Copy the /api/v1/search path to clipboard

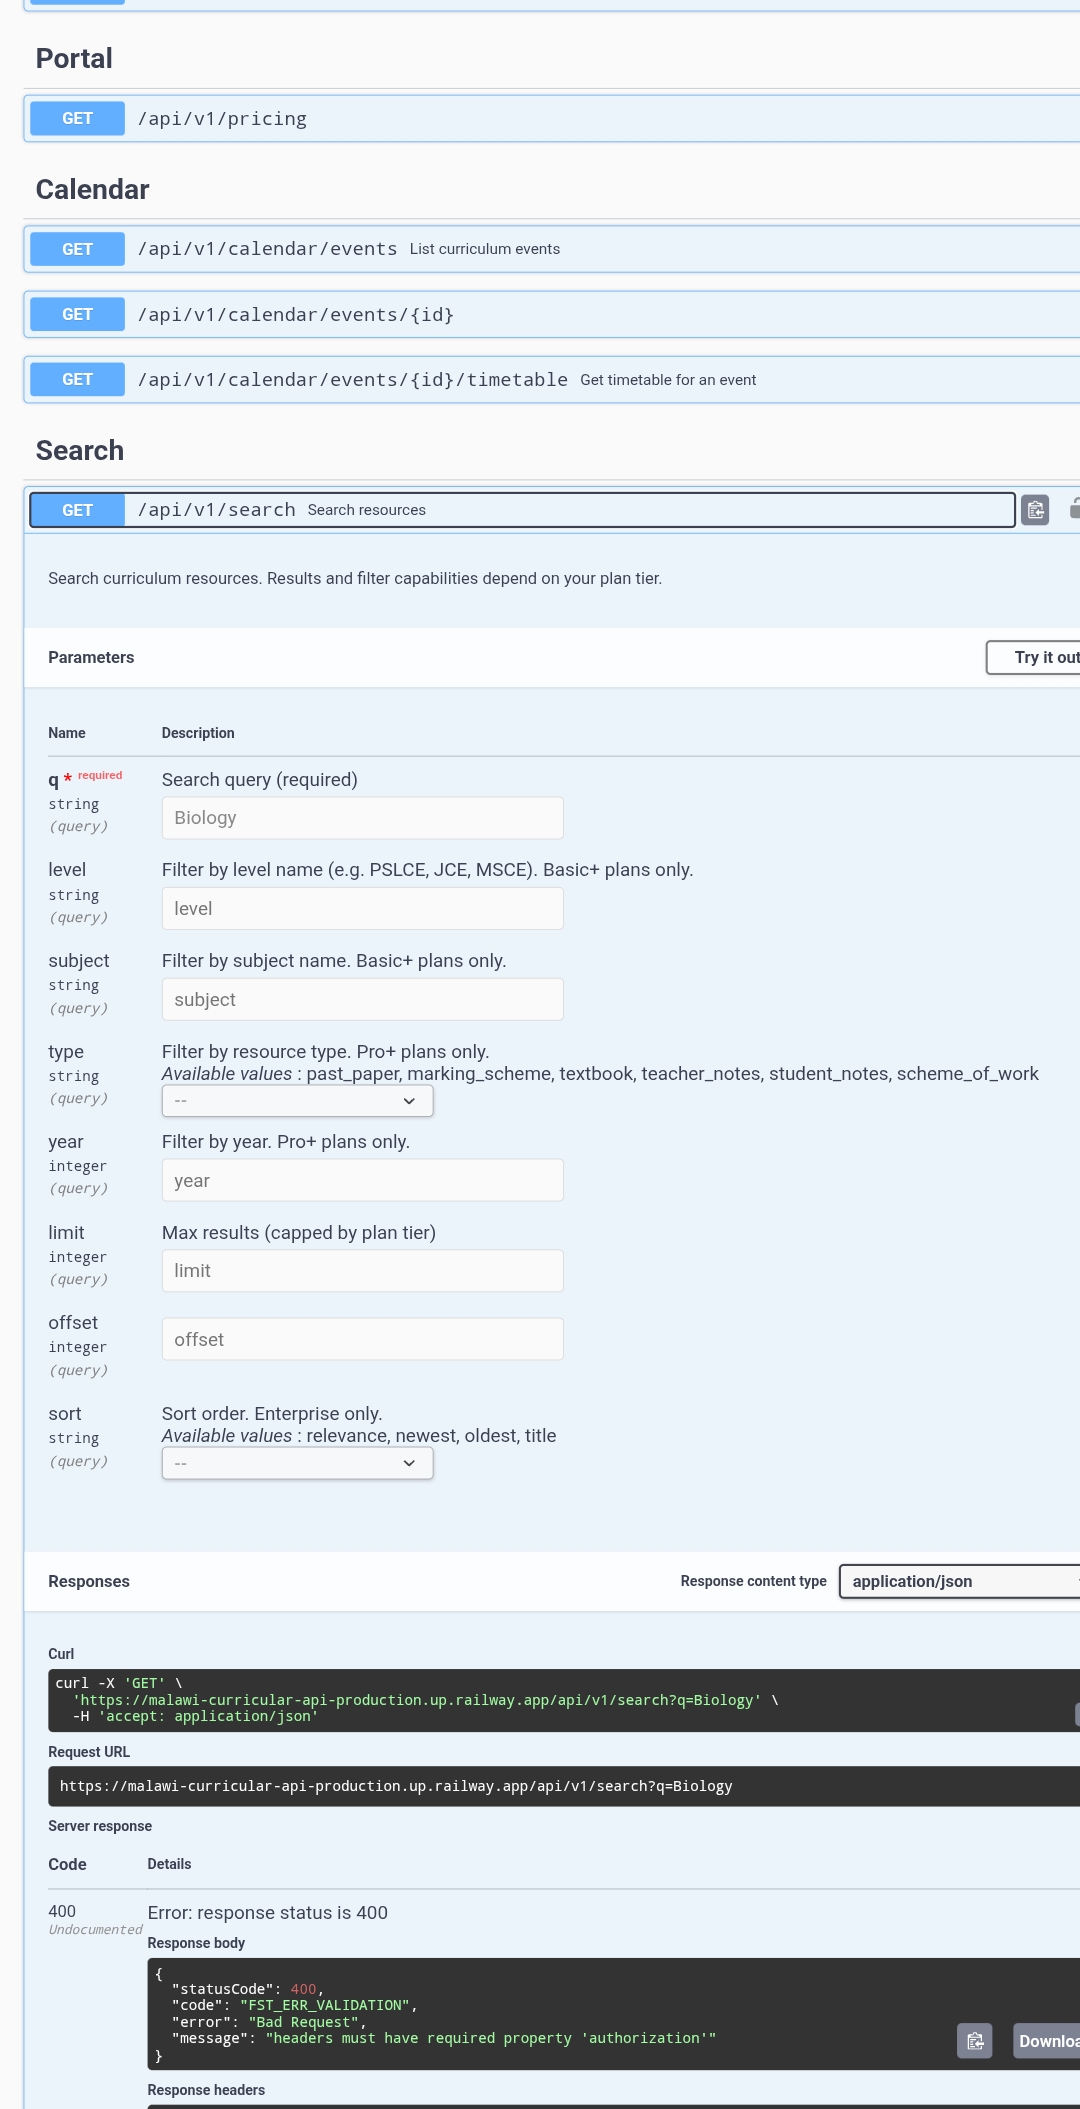[1035, 510]
